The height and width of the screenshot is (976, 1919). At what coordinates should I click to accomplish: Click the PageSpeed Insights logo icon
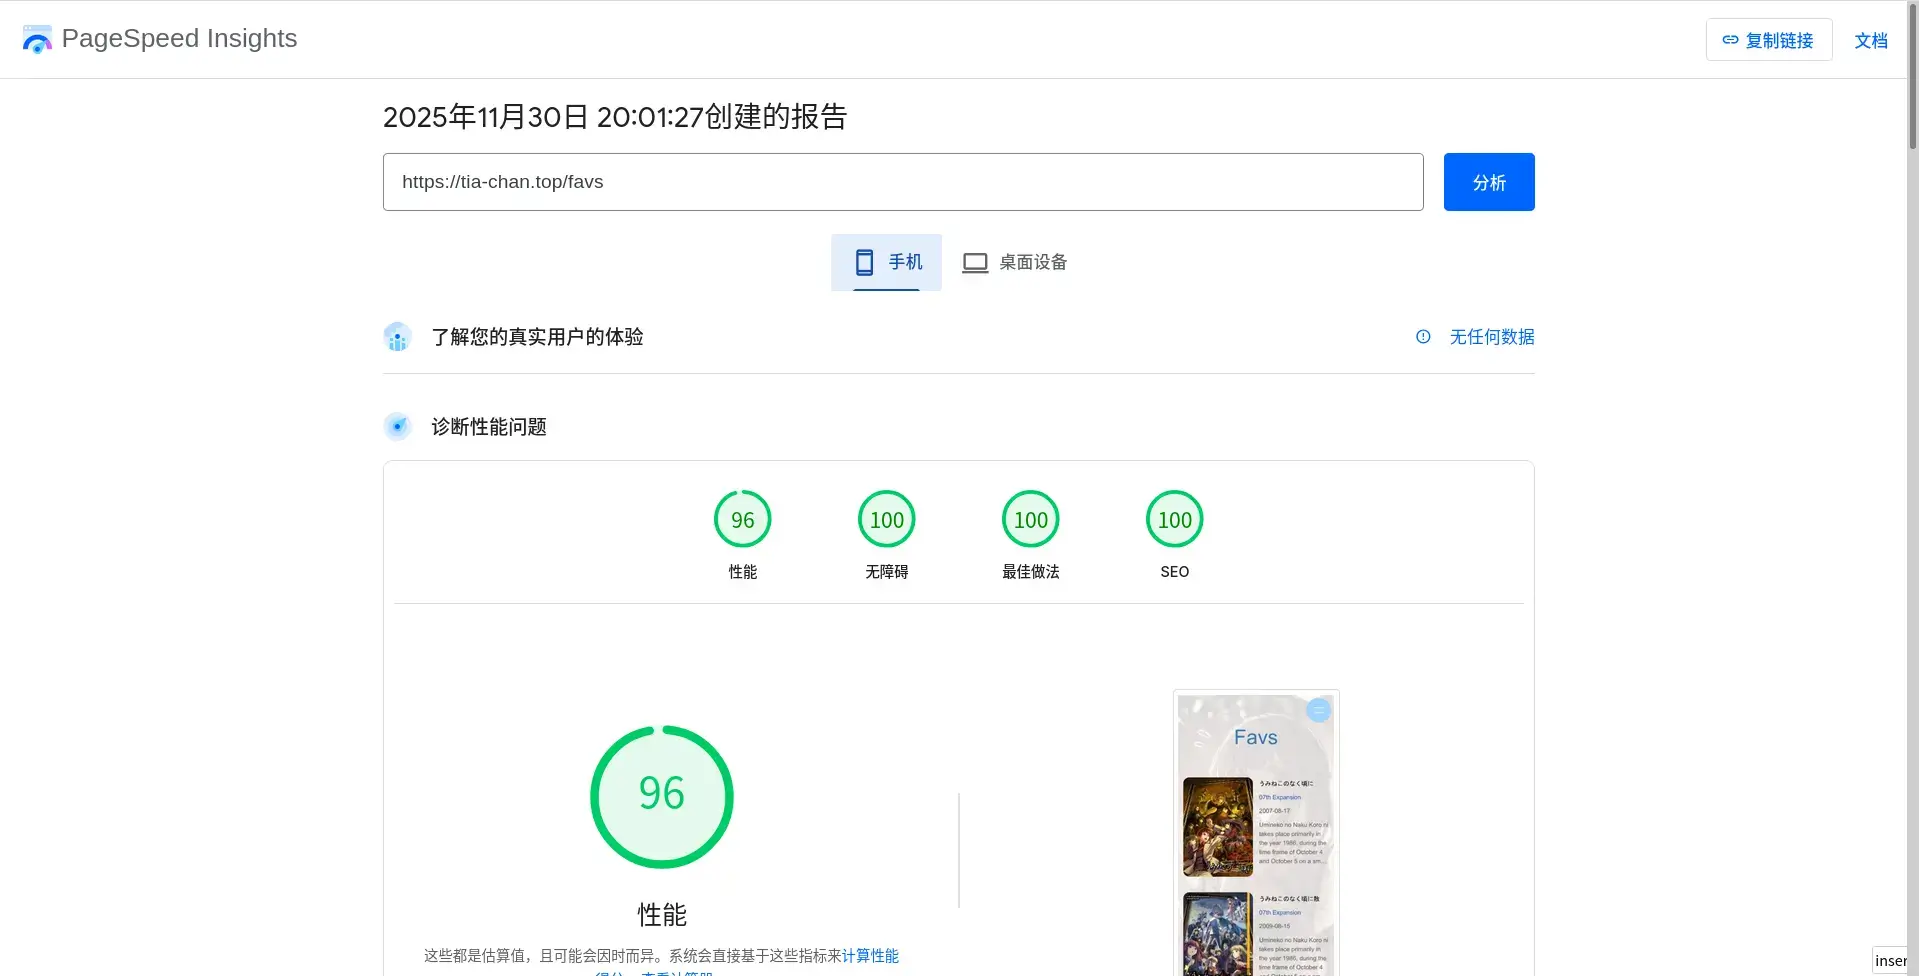click(37, 39)
